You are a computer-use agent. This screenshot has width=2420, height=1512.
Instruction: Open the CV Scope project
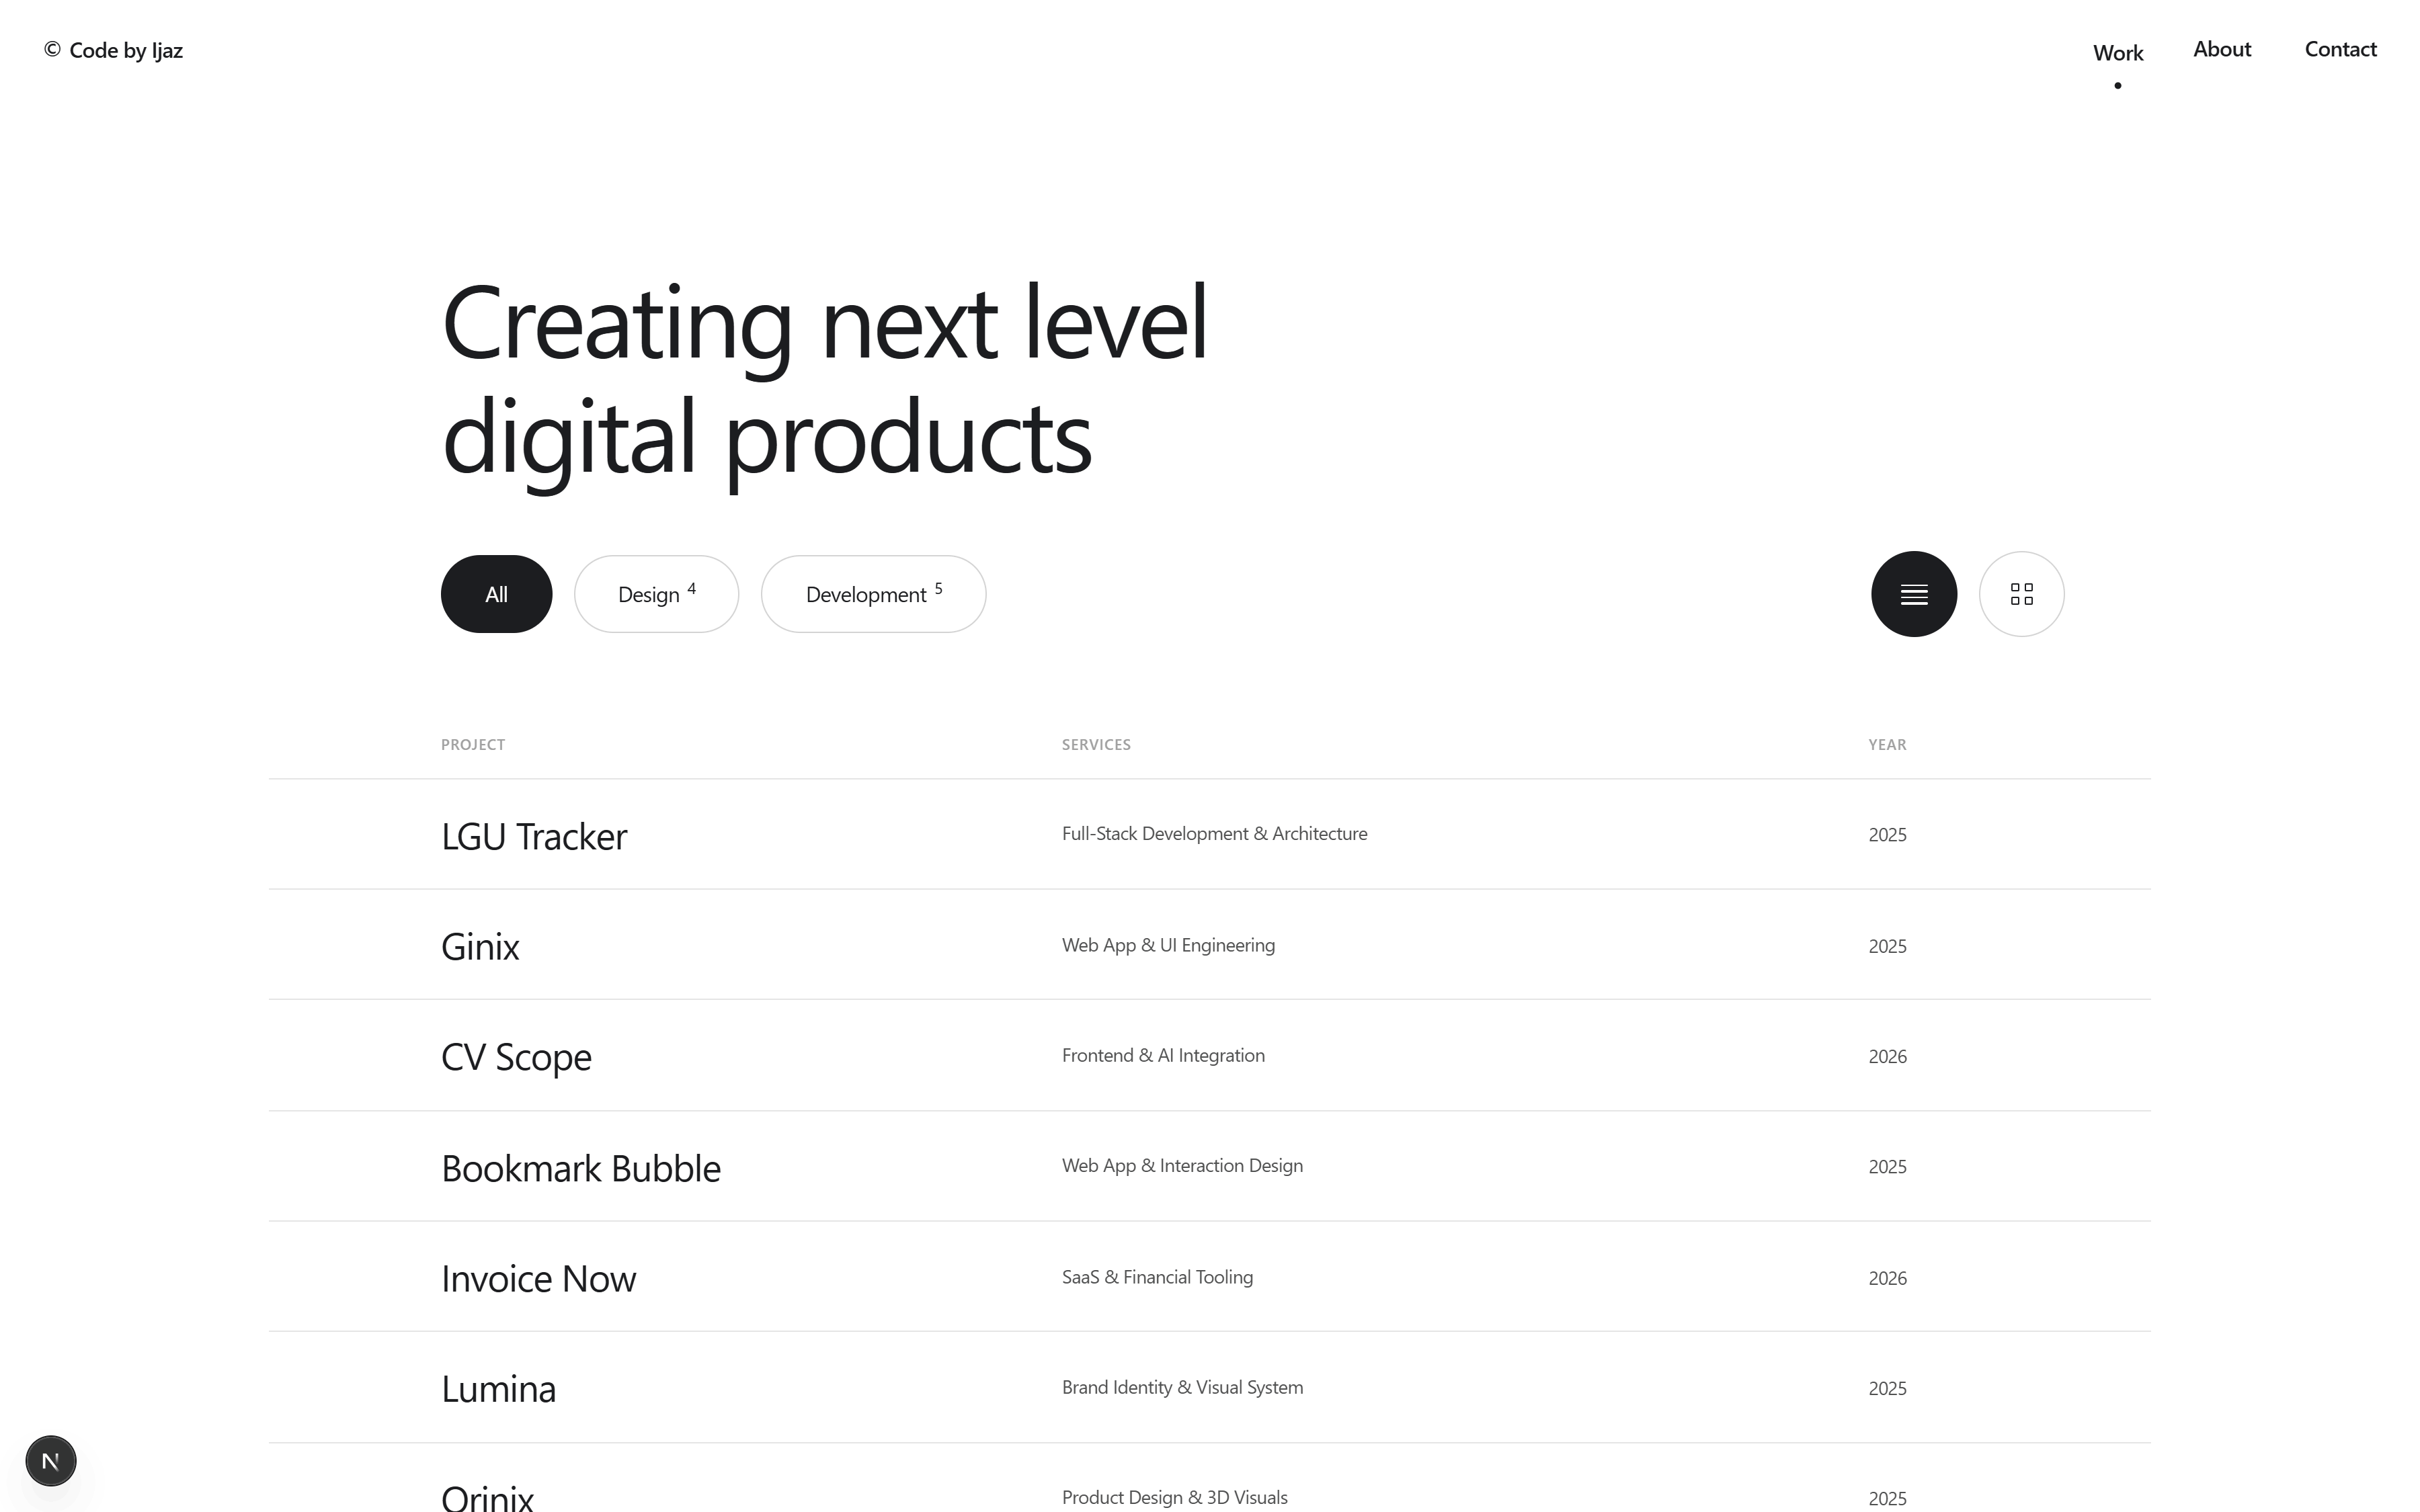(x=1209, y=1055)
